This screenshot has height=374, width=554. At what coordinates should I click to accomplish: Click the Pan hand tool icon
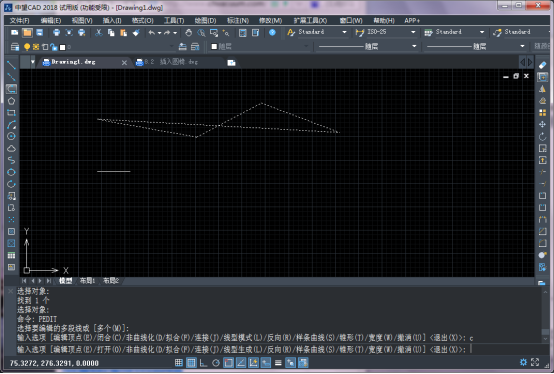[189, 32]
